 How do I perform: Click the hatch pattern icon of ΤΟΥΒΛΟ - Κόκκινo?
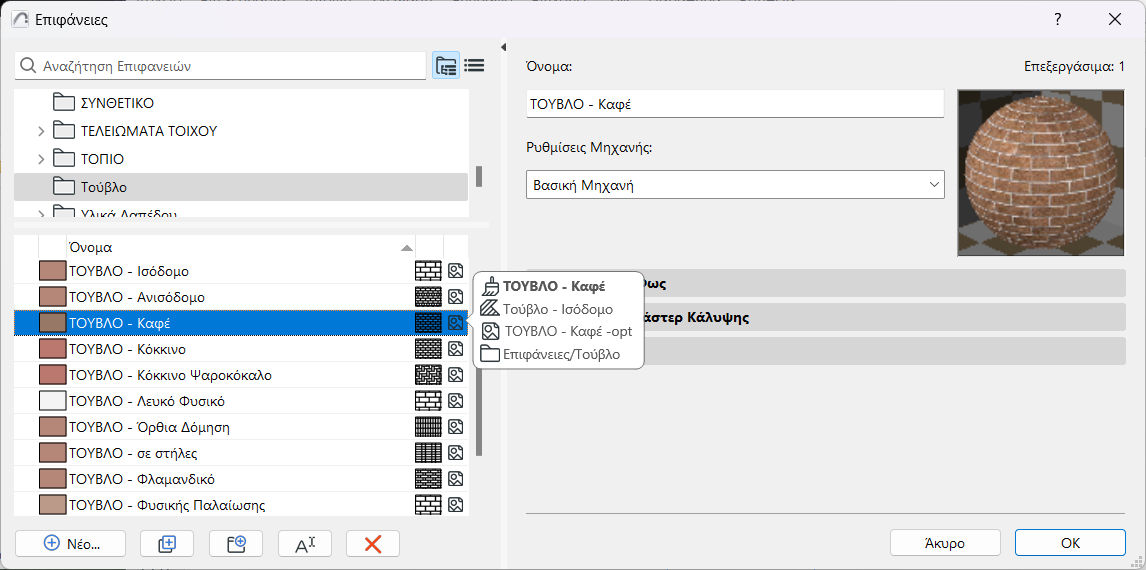pyautogui.click(x=428, y=349)
